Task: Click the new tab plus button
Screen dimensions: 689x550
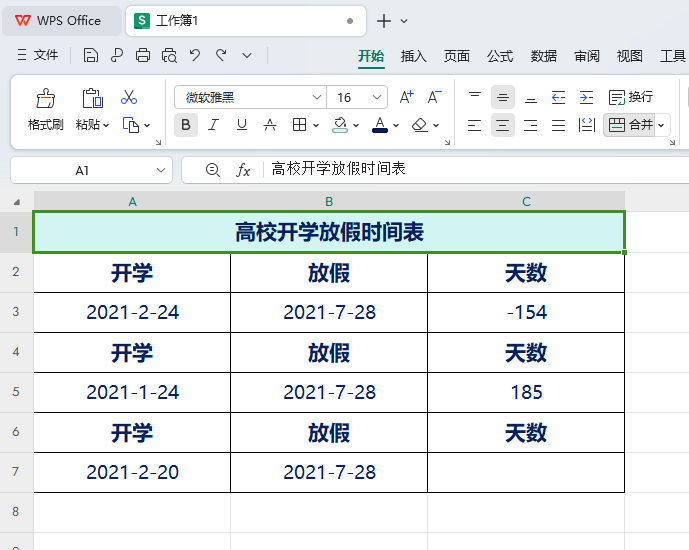Action: coord(384,21)
